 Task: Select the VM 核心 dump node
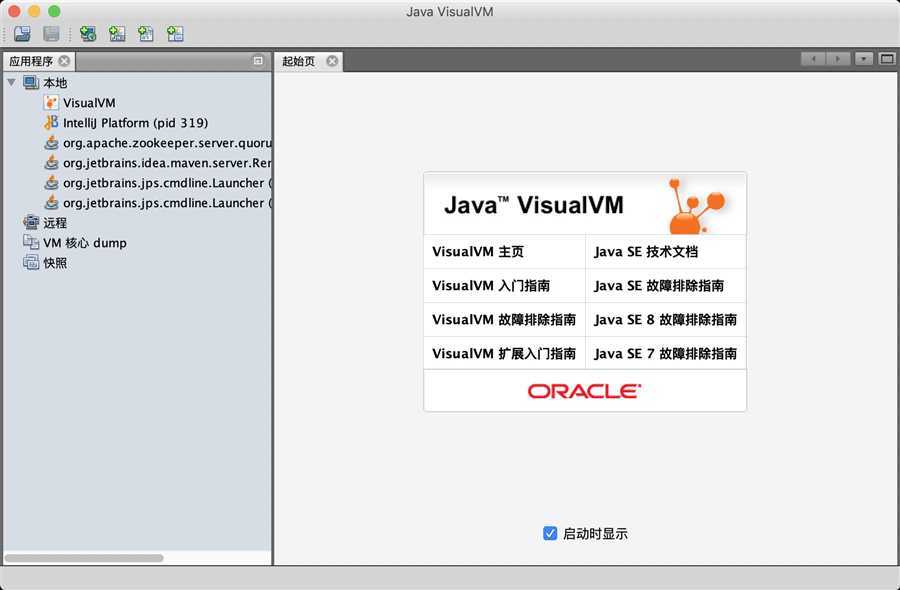point(85,243)
